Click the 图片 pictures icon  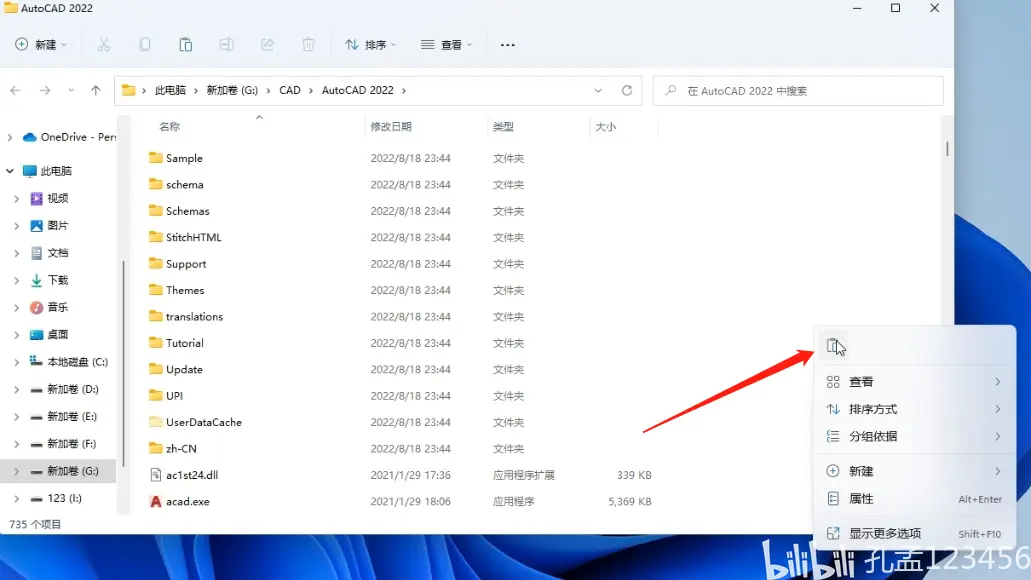[37, 226]
